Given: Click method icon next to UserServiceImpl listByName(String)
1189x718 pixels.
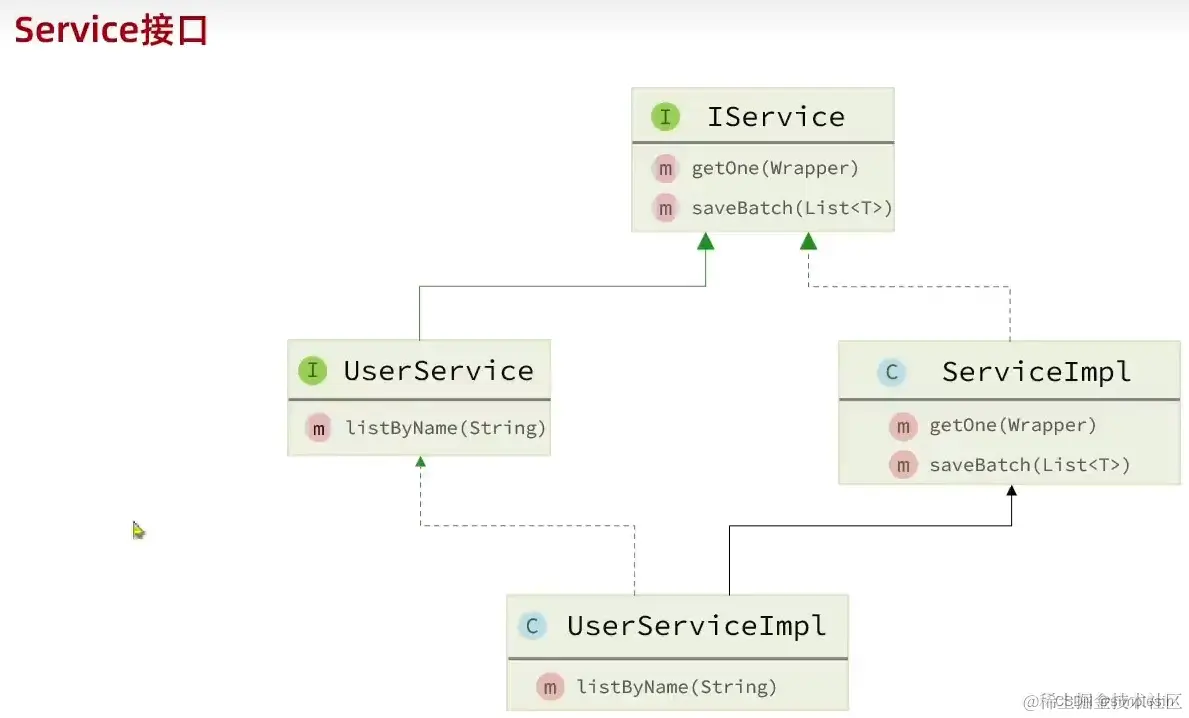Looking at the screenshot, I should pyautogui.click(x=550, y=687).
